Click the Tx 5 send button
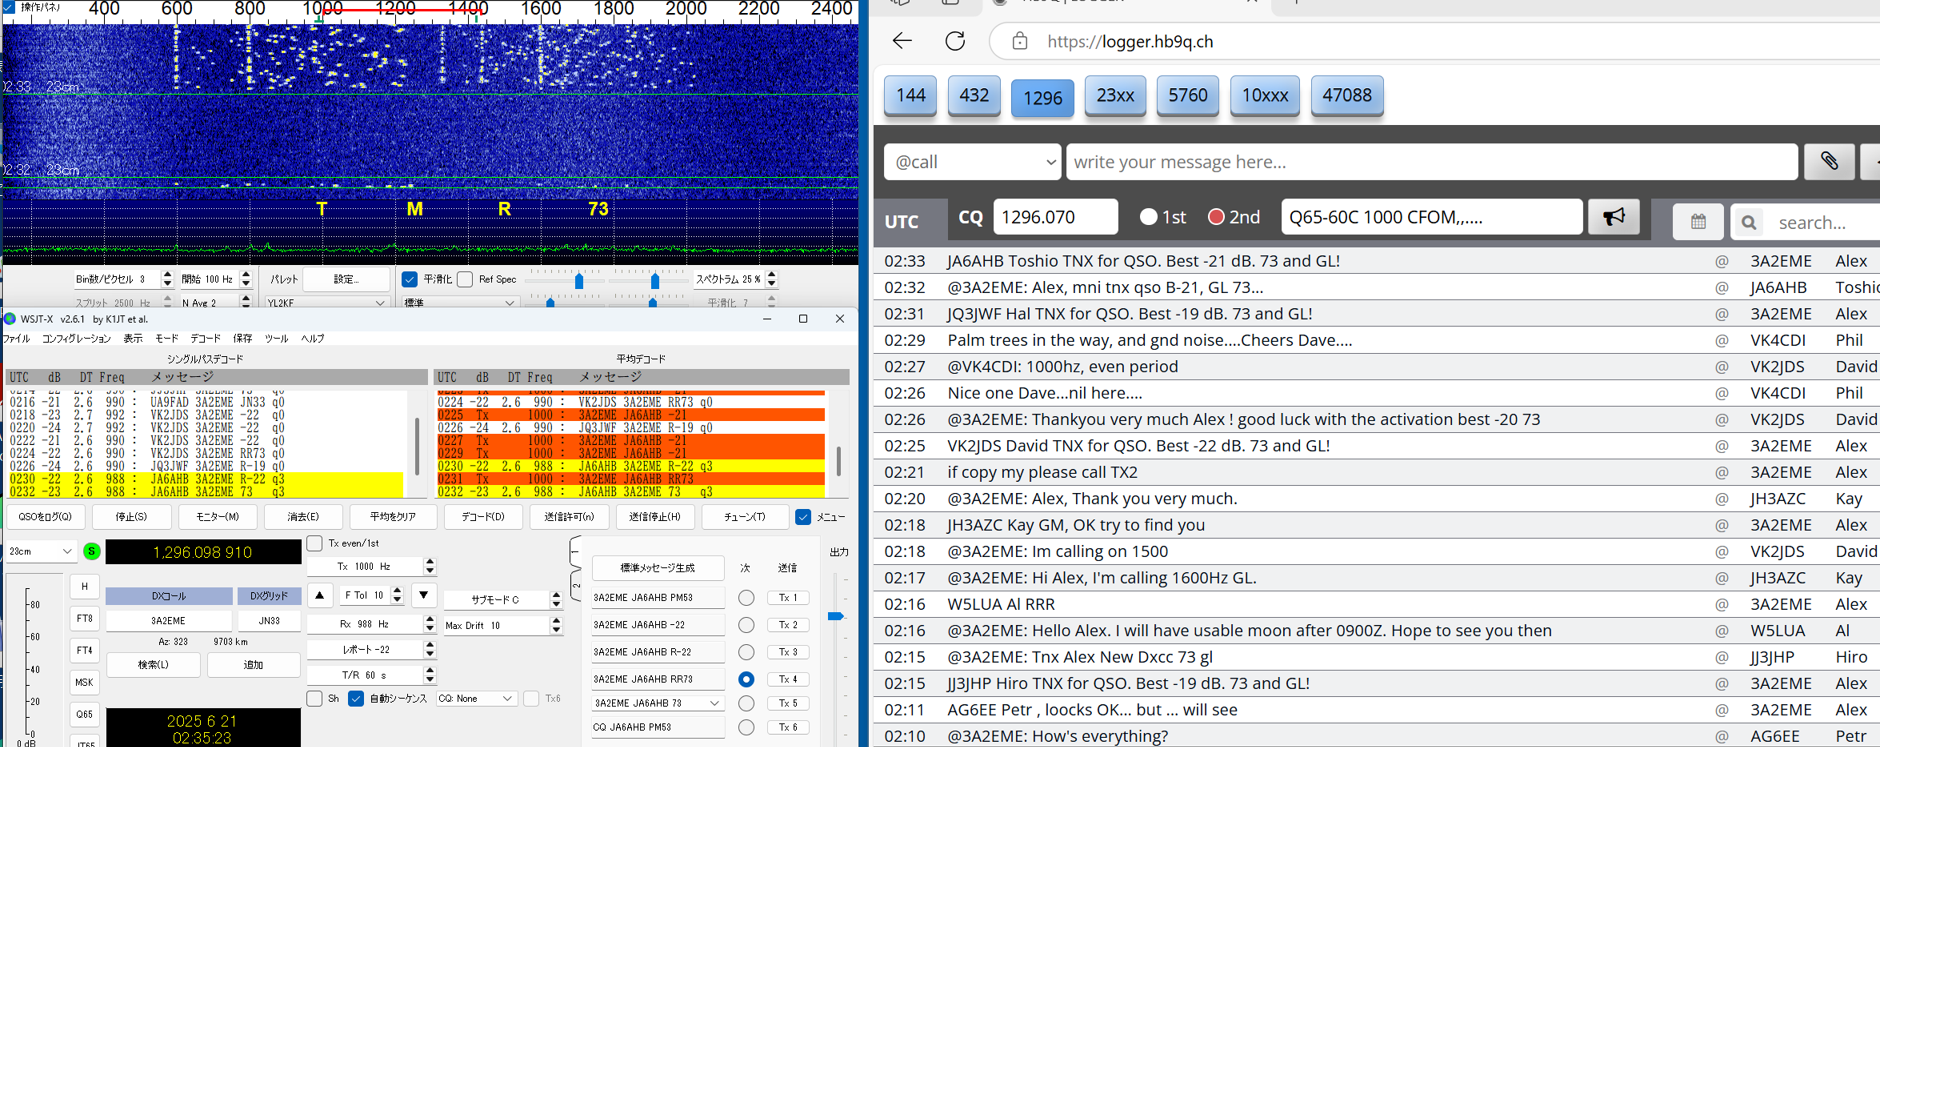Image resolution: width=1956 pixels, height=1104 pixels. point(788,703)
